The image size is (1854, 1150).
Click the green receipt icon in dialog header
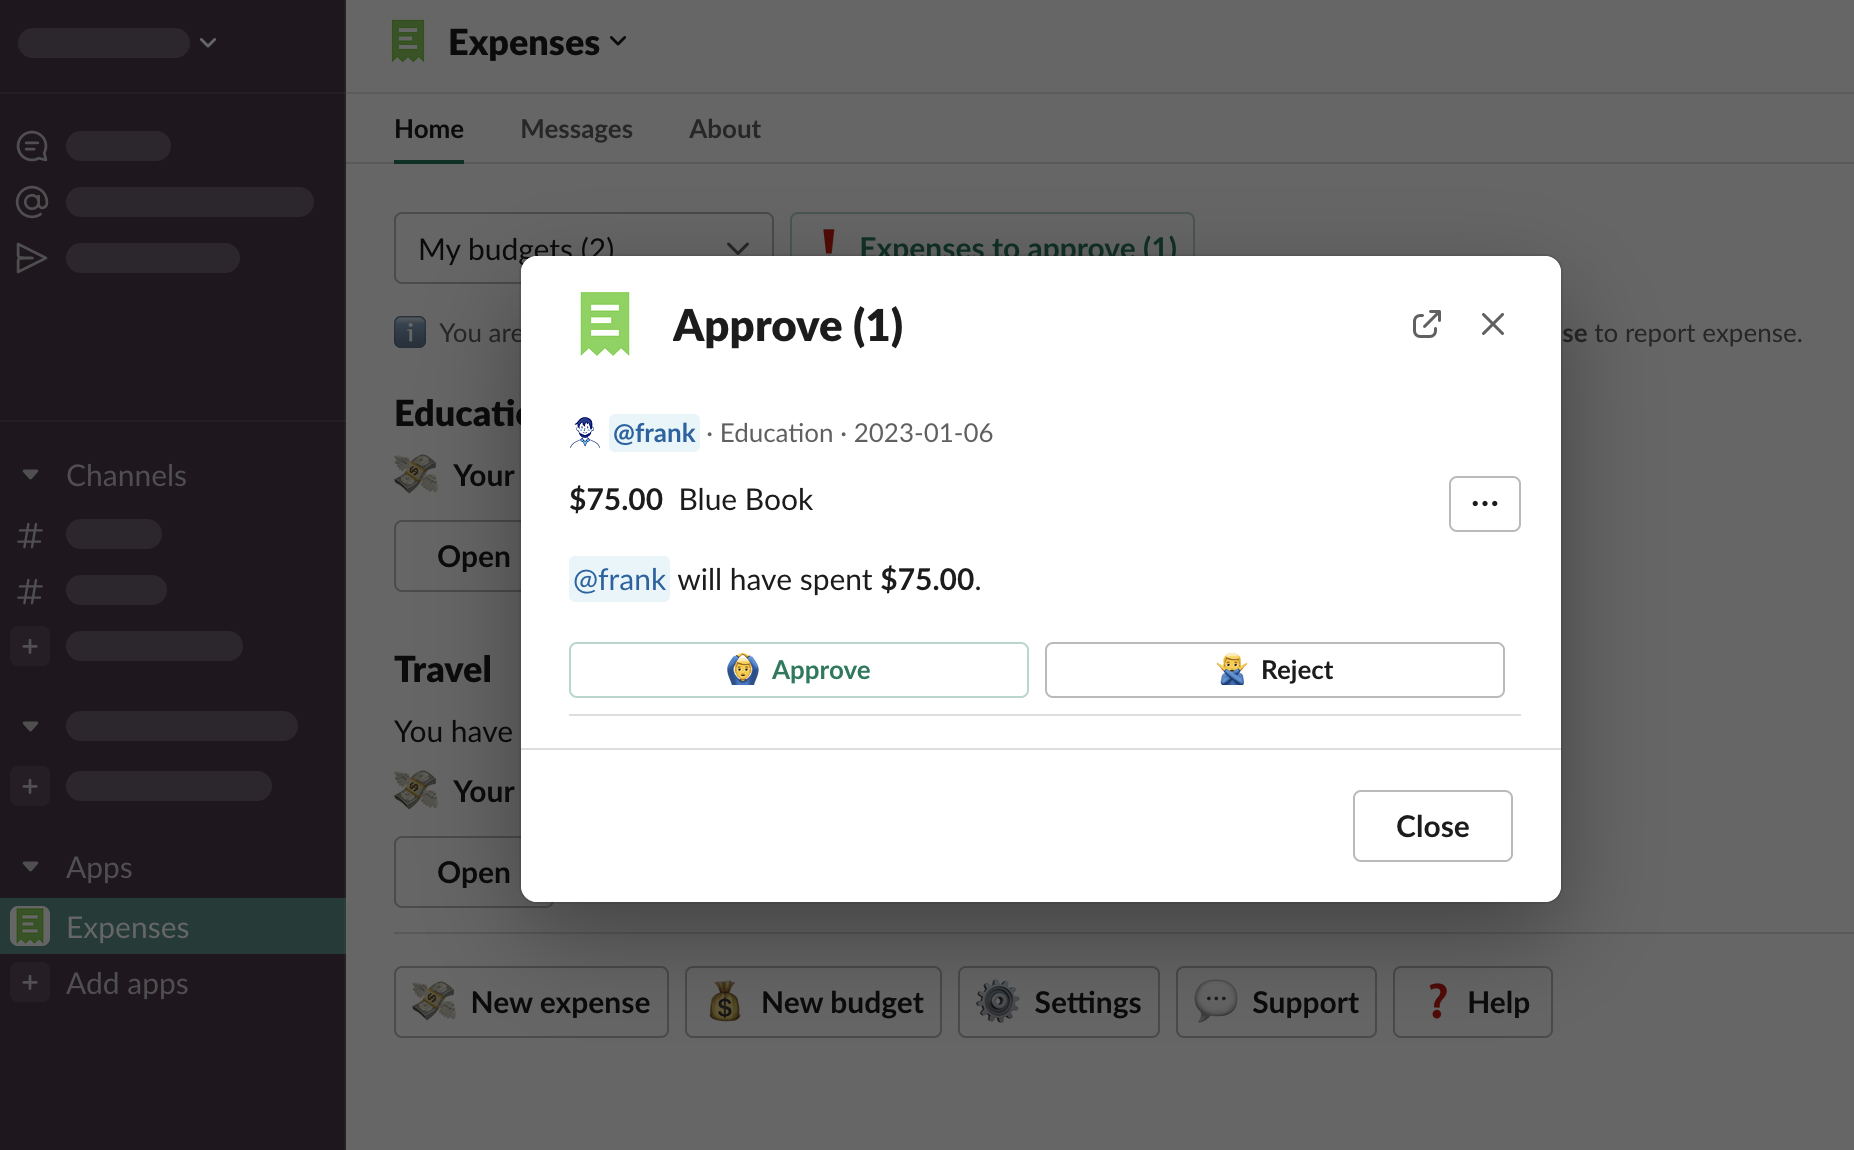605,324
